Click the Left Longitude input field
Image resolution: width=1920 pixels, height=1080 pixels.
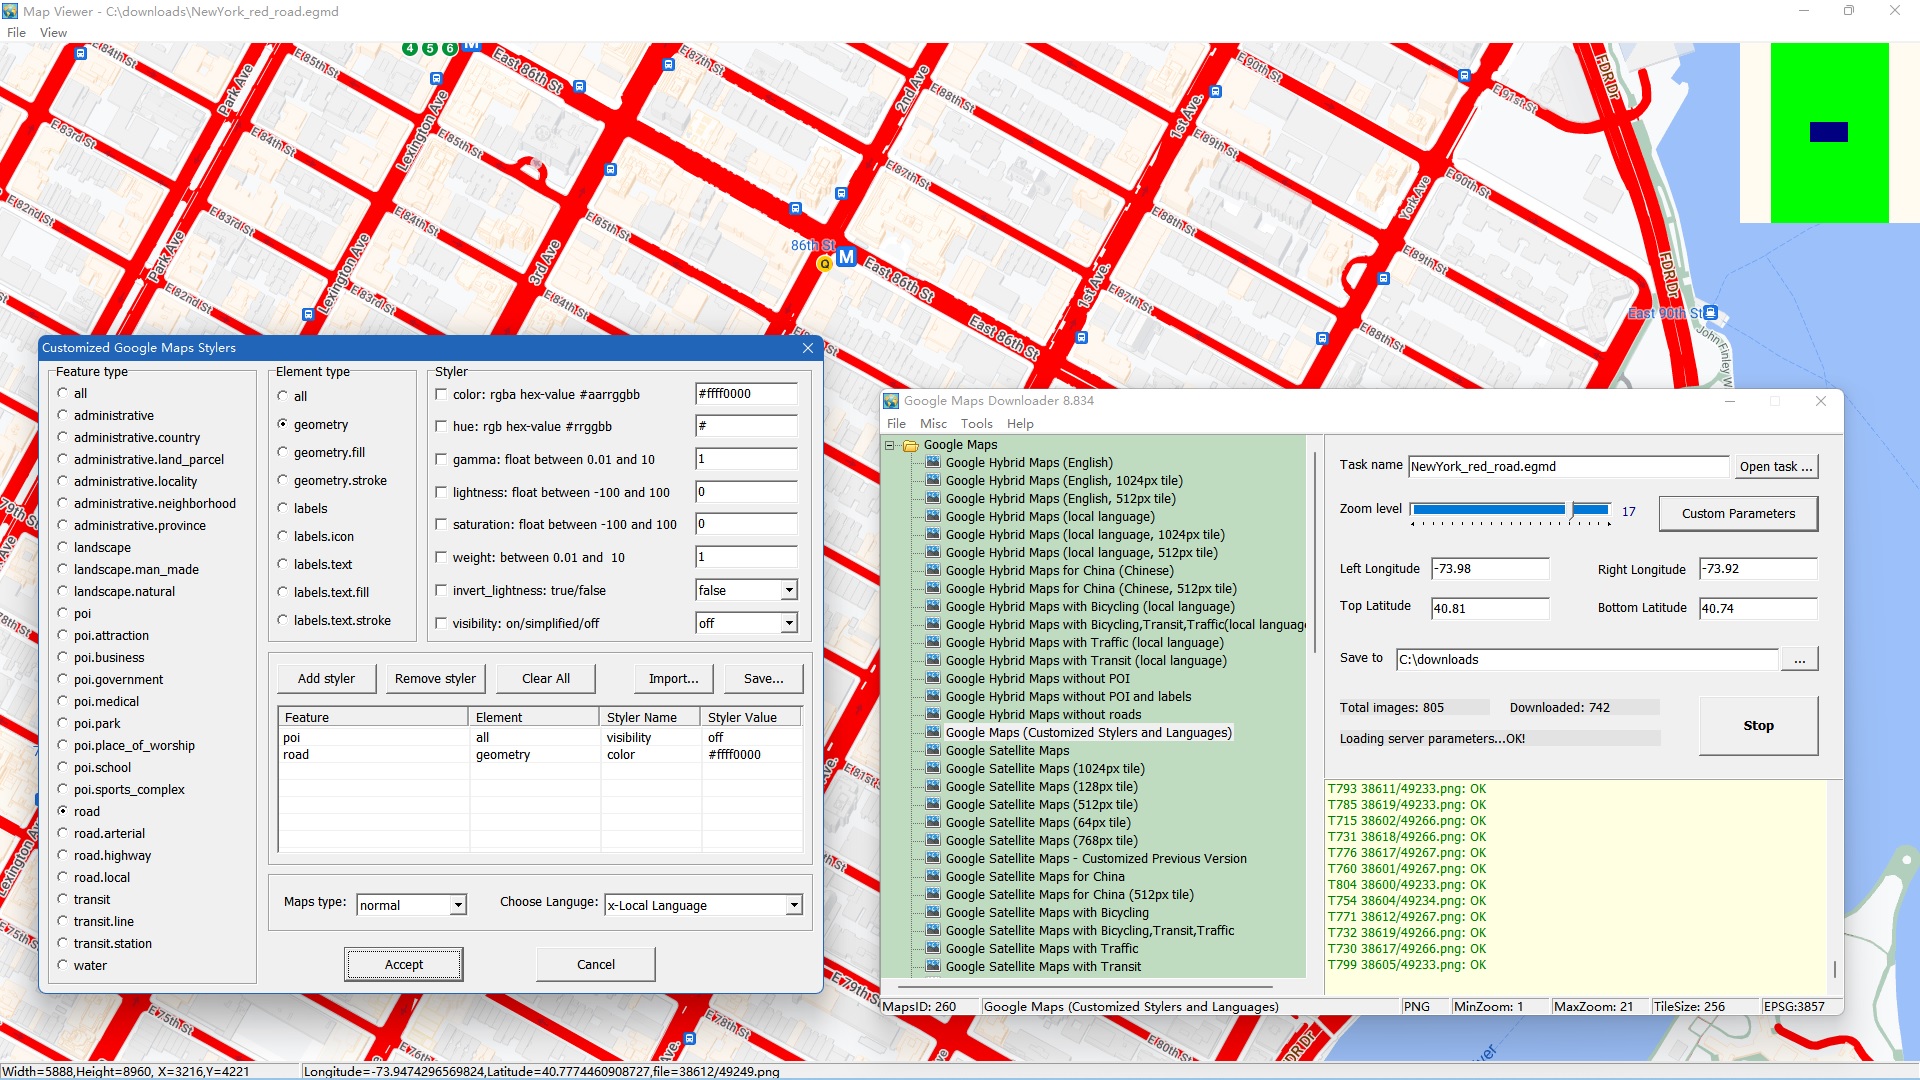click(x=1489, y=569)
